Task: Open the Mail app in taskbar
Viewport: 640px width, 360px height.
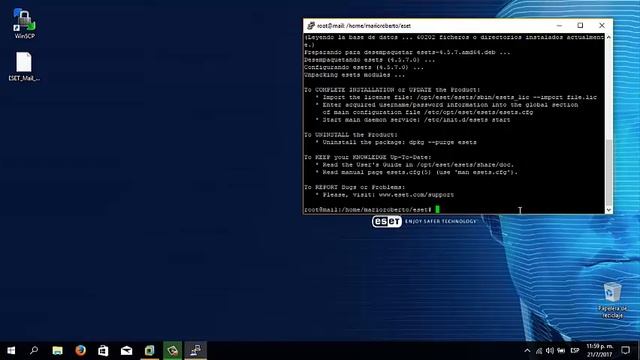Action: click(x=127, y=351)
